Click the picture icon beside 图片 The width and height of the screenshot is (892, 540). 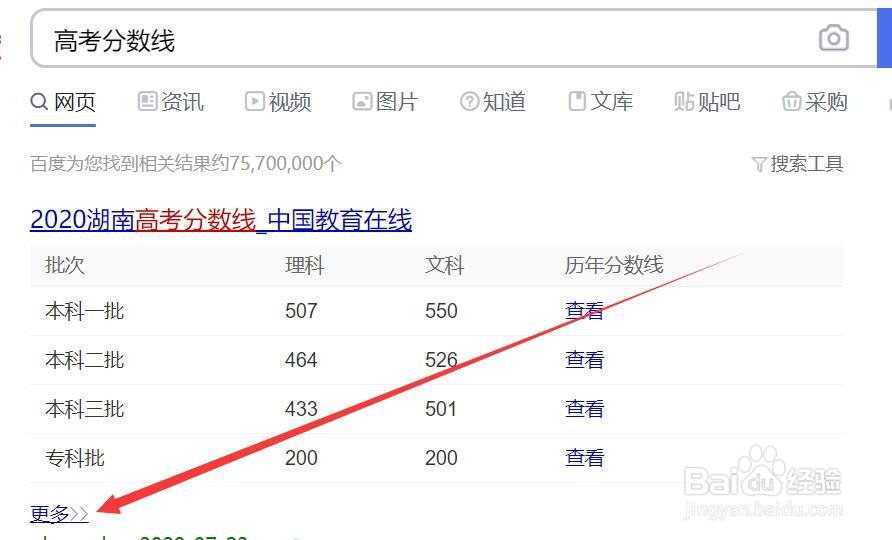coord(362,101)
